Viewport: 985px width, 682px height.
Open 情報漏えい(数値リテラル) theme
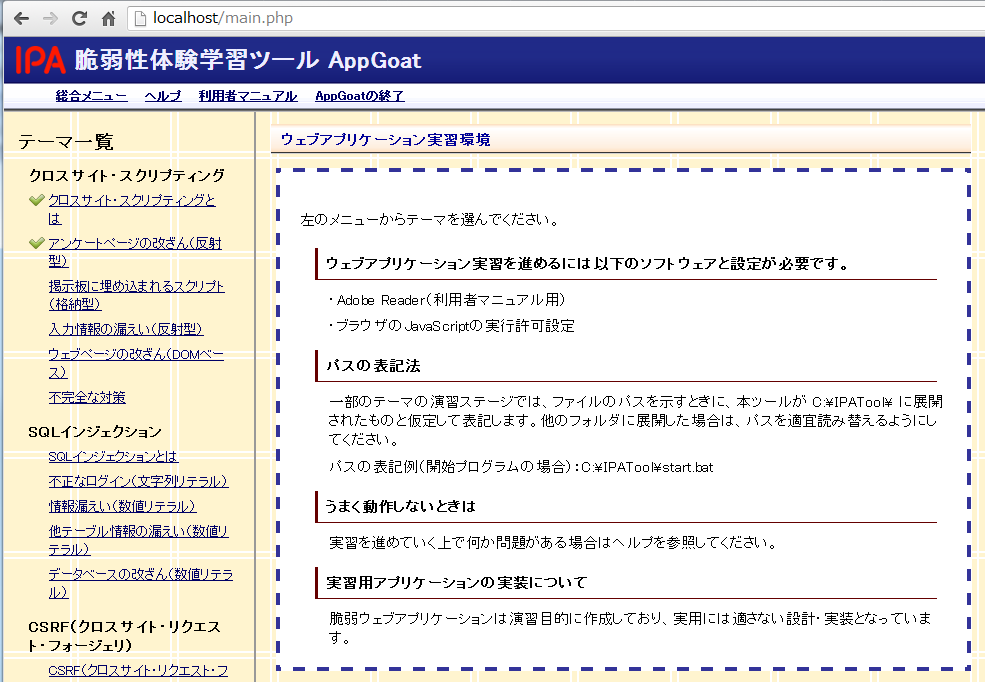coord(122,506)
